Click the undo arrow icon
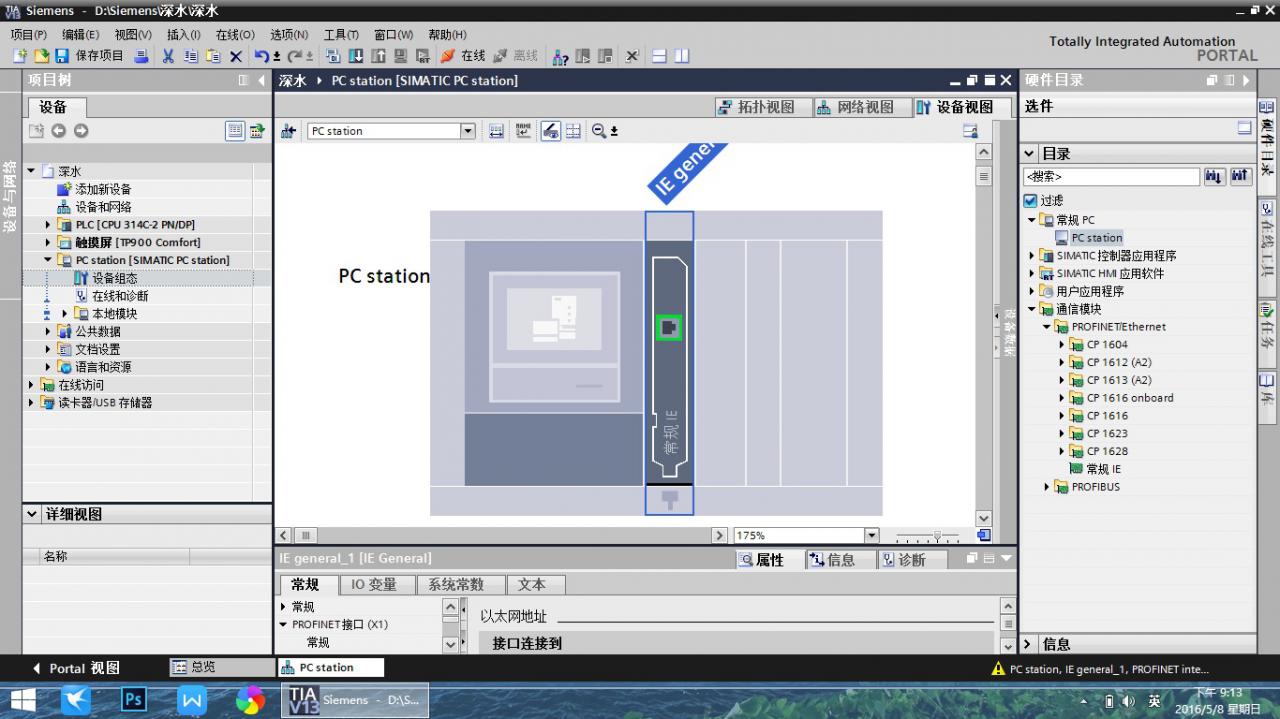The image size is (1280, 719). pyautogui.click(x=261, y=56)
